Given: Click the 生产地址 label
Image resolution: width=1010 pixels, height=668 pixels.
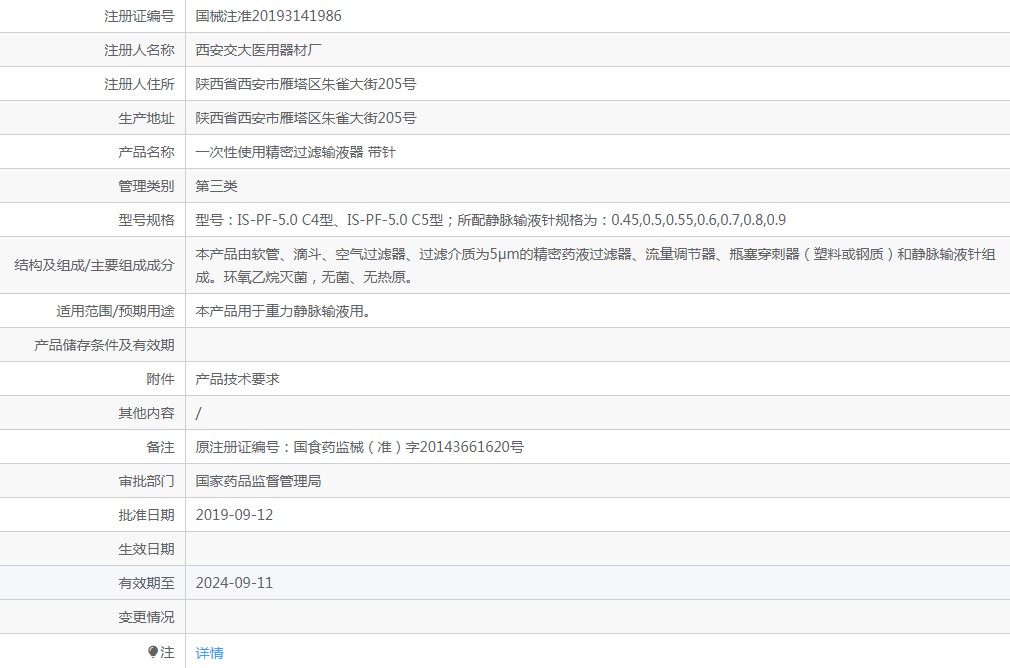Looking at the screenshot, I should coord(146,119).
